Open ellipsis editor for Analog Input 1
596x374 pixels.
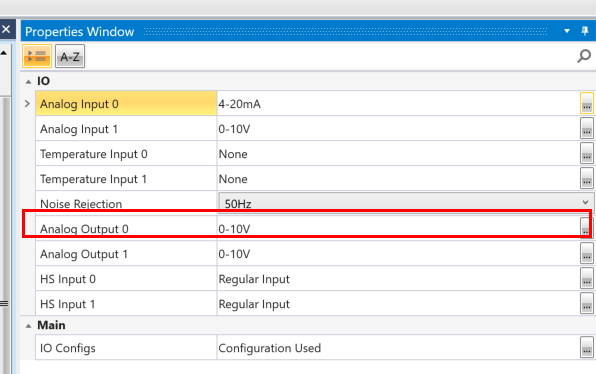tap(587, 128)
